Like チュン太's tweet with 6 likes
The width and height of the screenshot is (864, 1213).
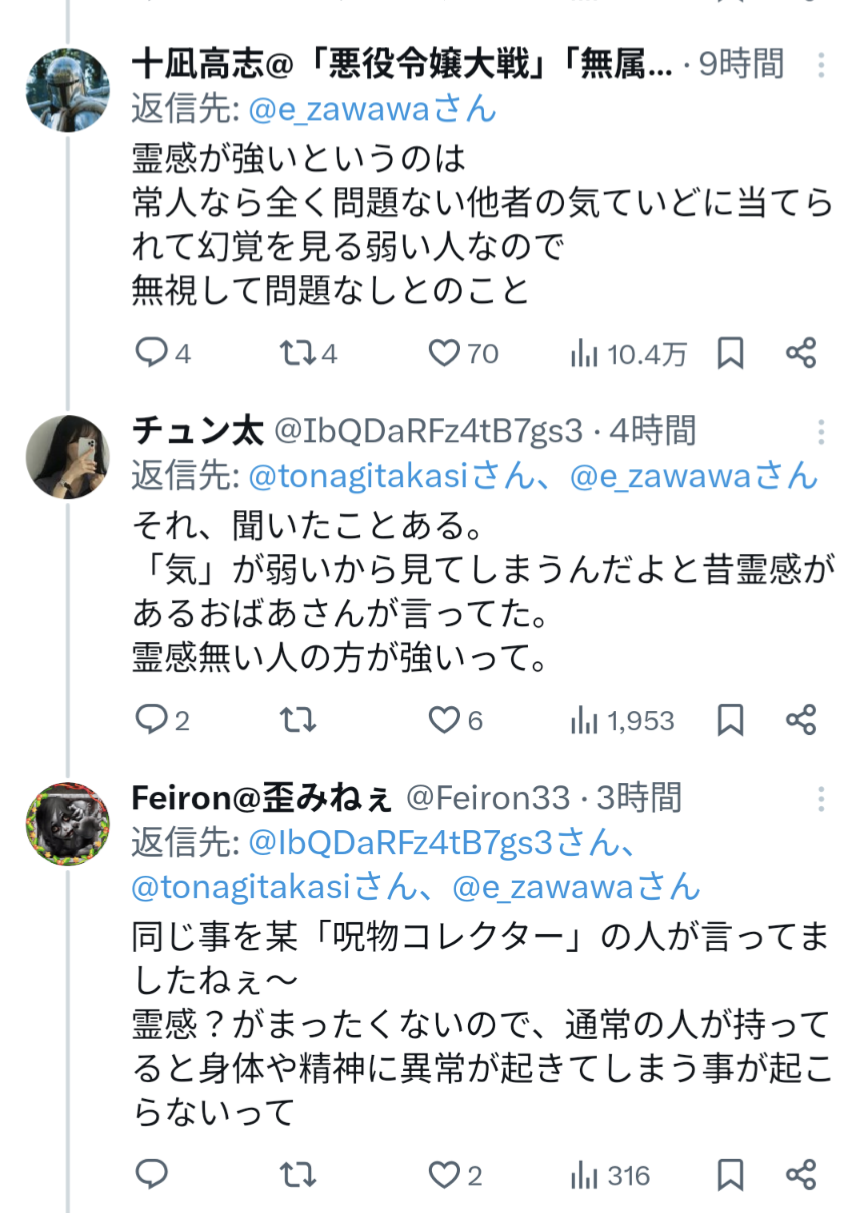pos(444,719)
